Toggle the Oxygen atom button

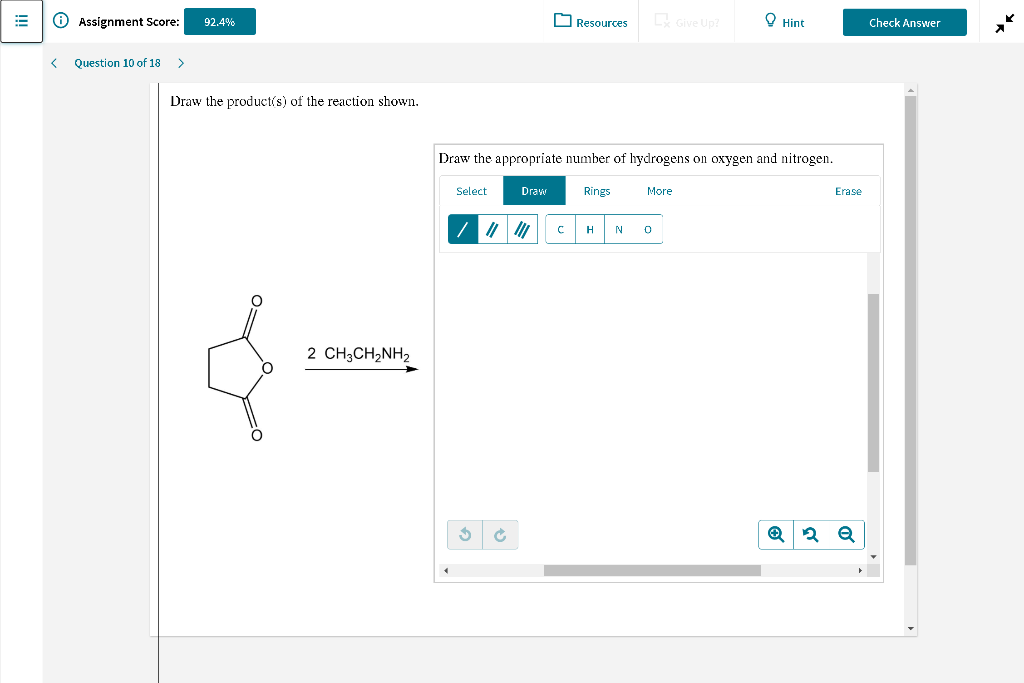[647, 229]
